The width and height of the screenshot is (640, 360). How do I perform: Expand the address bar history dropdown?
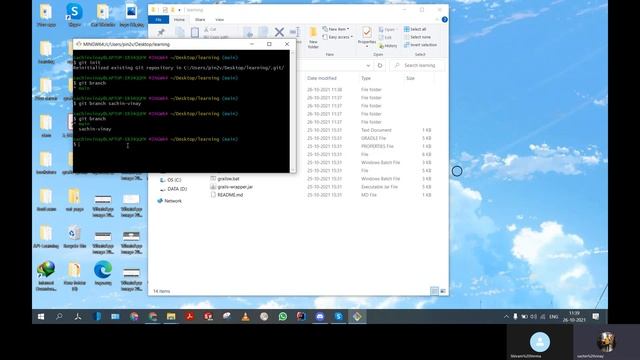click(369, 65)
